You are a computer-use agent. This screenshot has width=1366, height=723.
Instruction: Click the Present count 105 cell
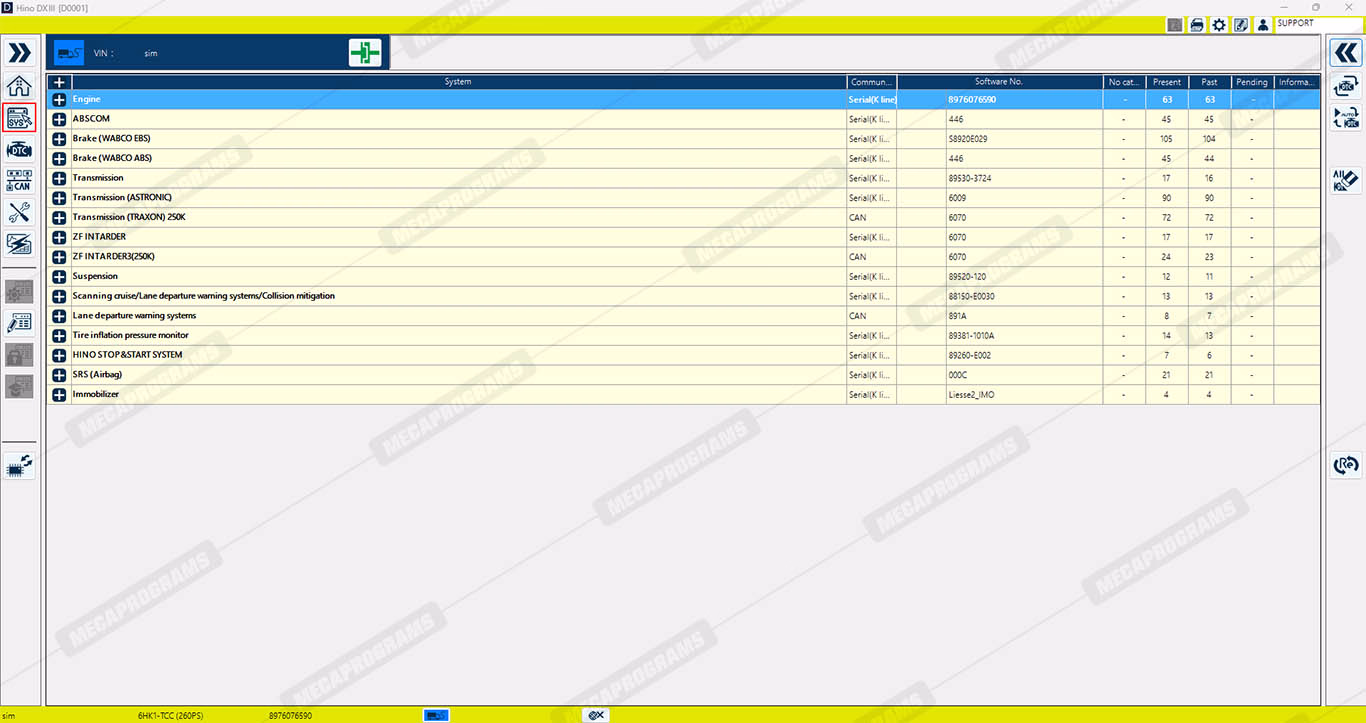coord(1166,139)
